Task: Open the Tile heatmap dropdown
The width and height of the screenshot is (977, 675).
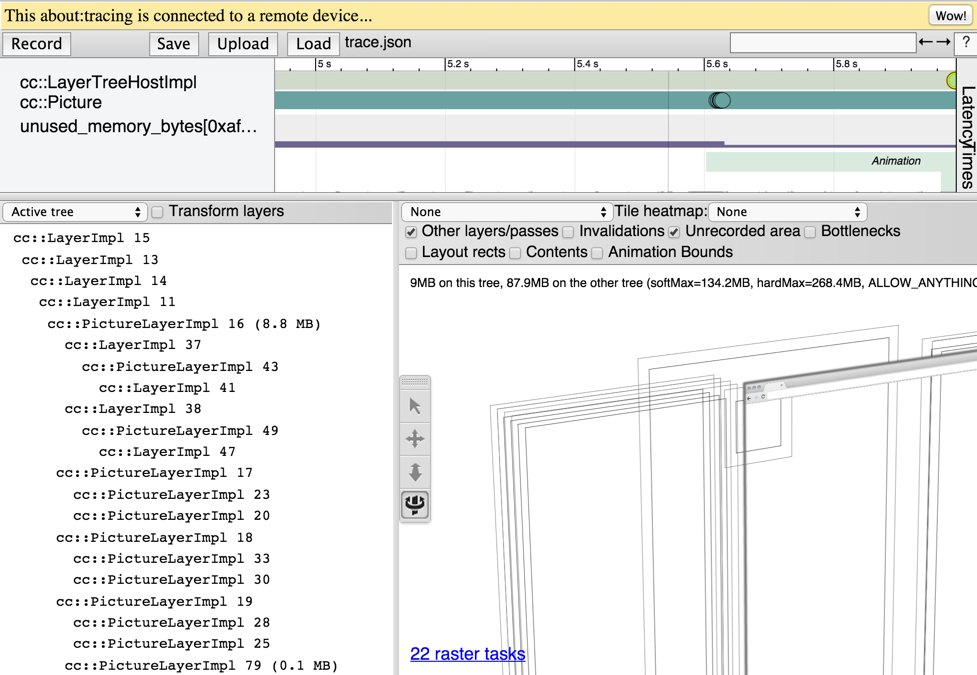Action: click(787, 212)
